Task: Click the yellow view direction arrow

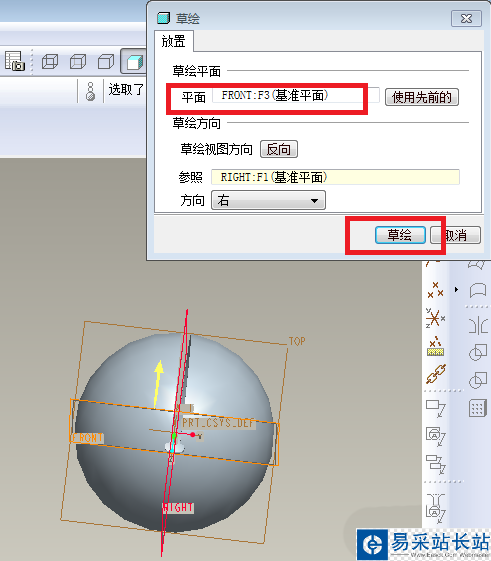Action: [158, 384]
